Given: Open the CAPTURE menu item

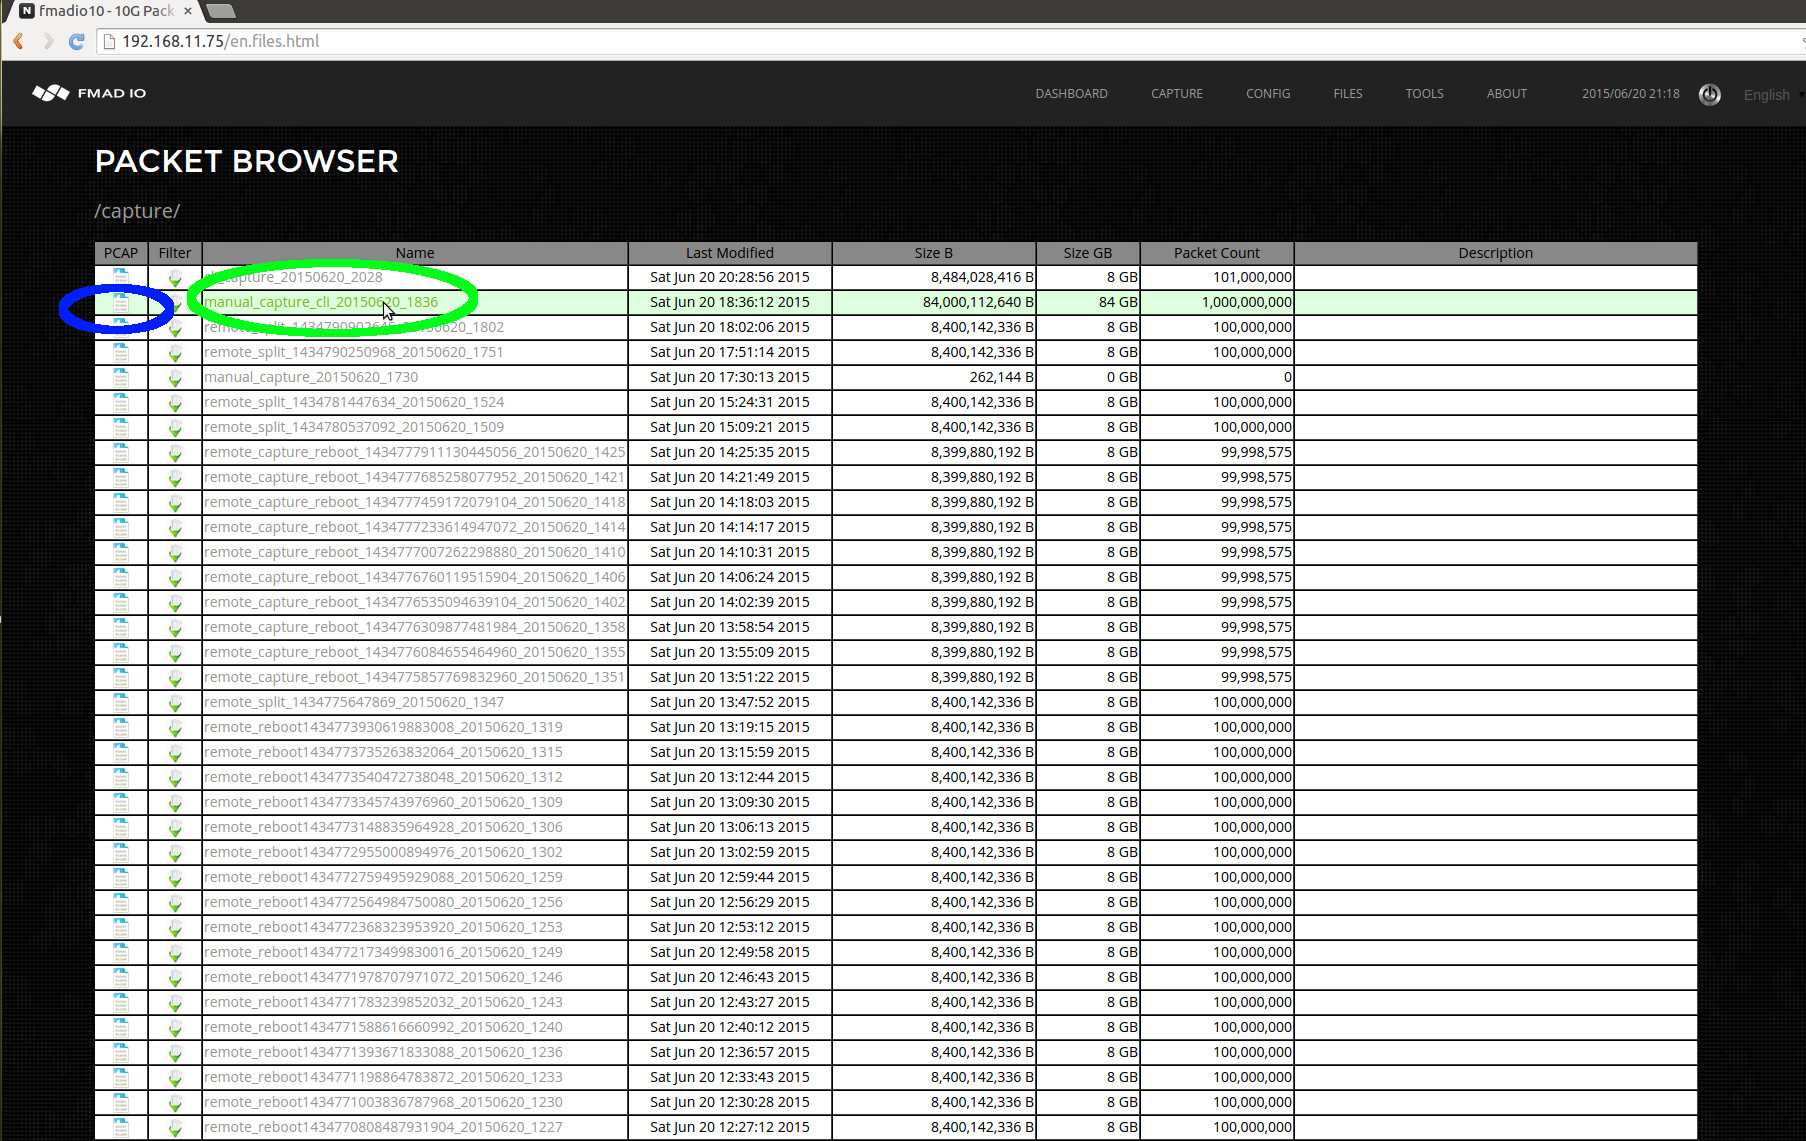Looking at the screenshot, I should click(x=1176, y=93).
